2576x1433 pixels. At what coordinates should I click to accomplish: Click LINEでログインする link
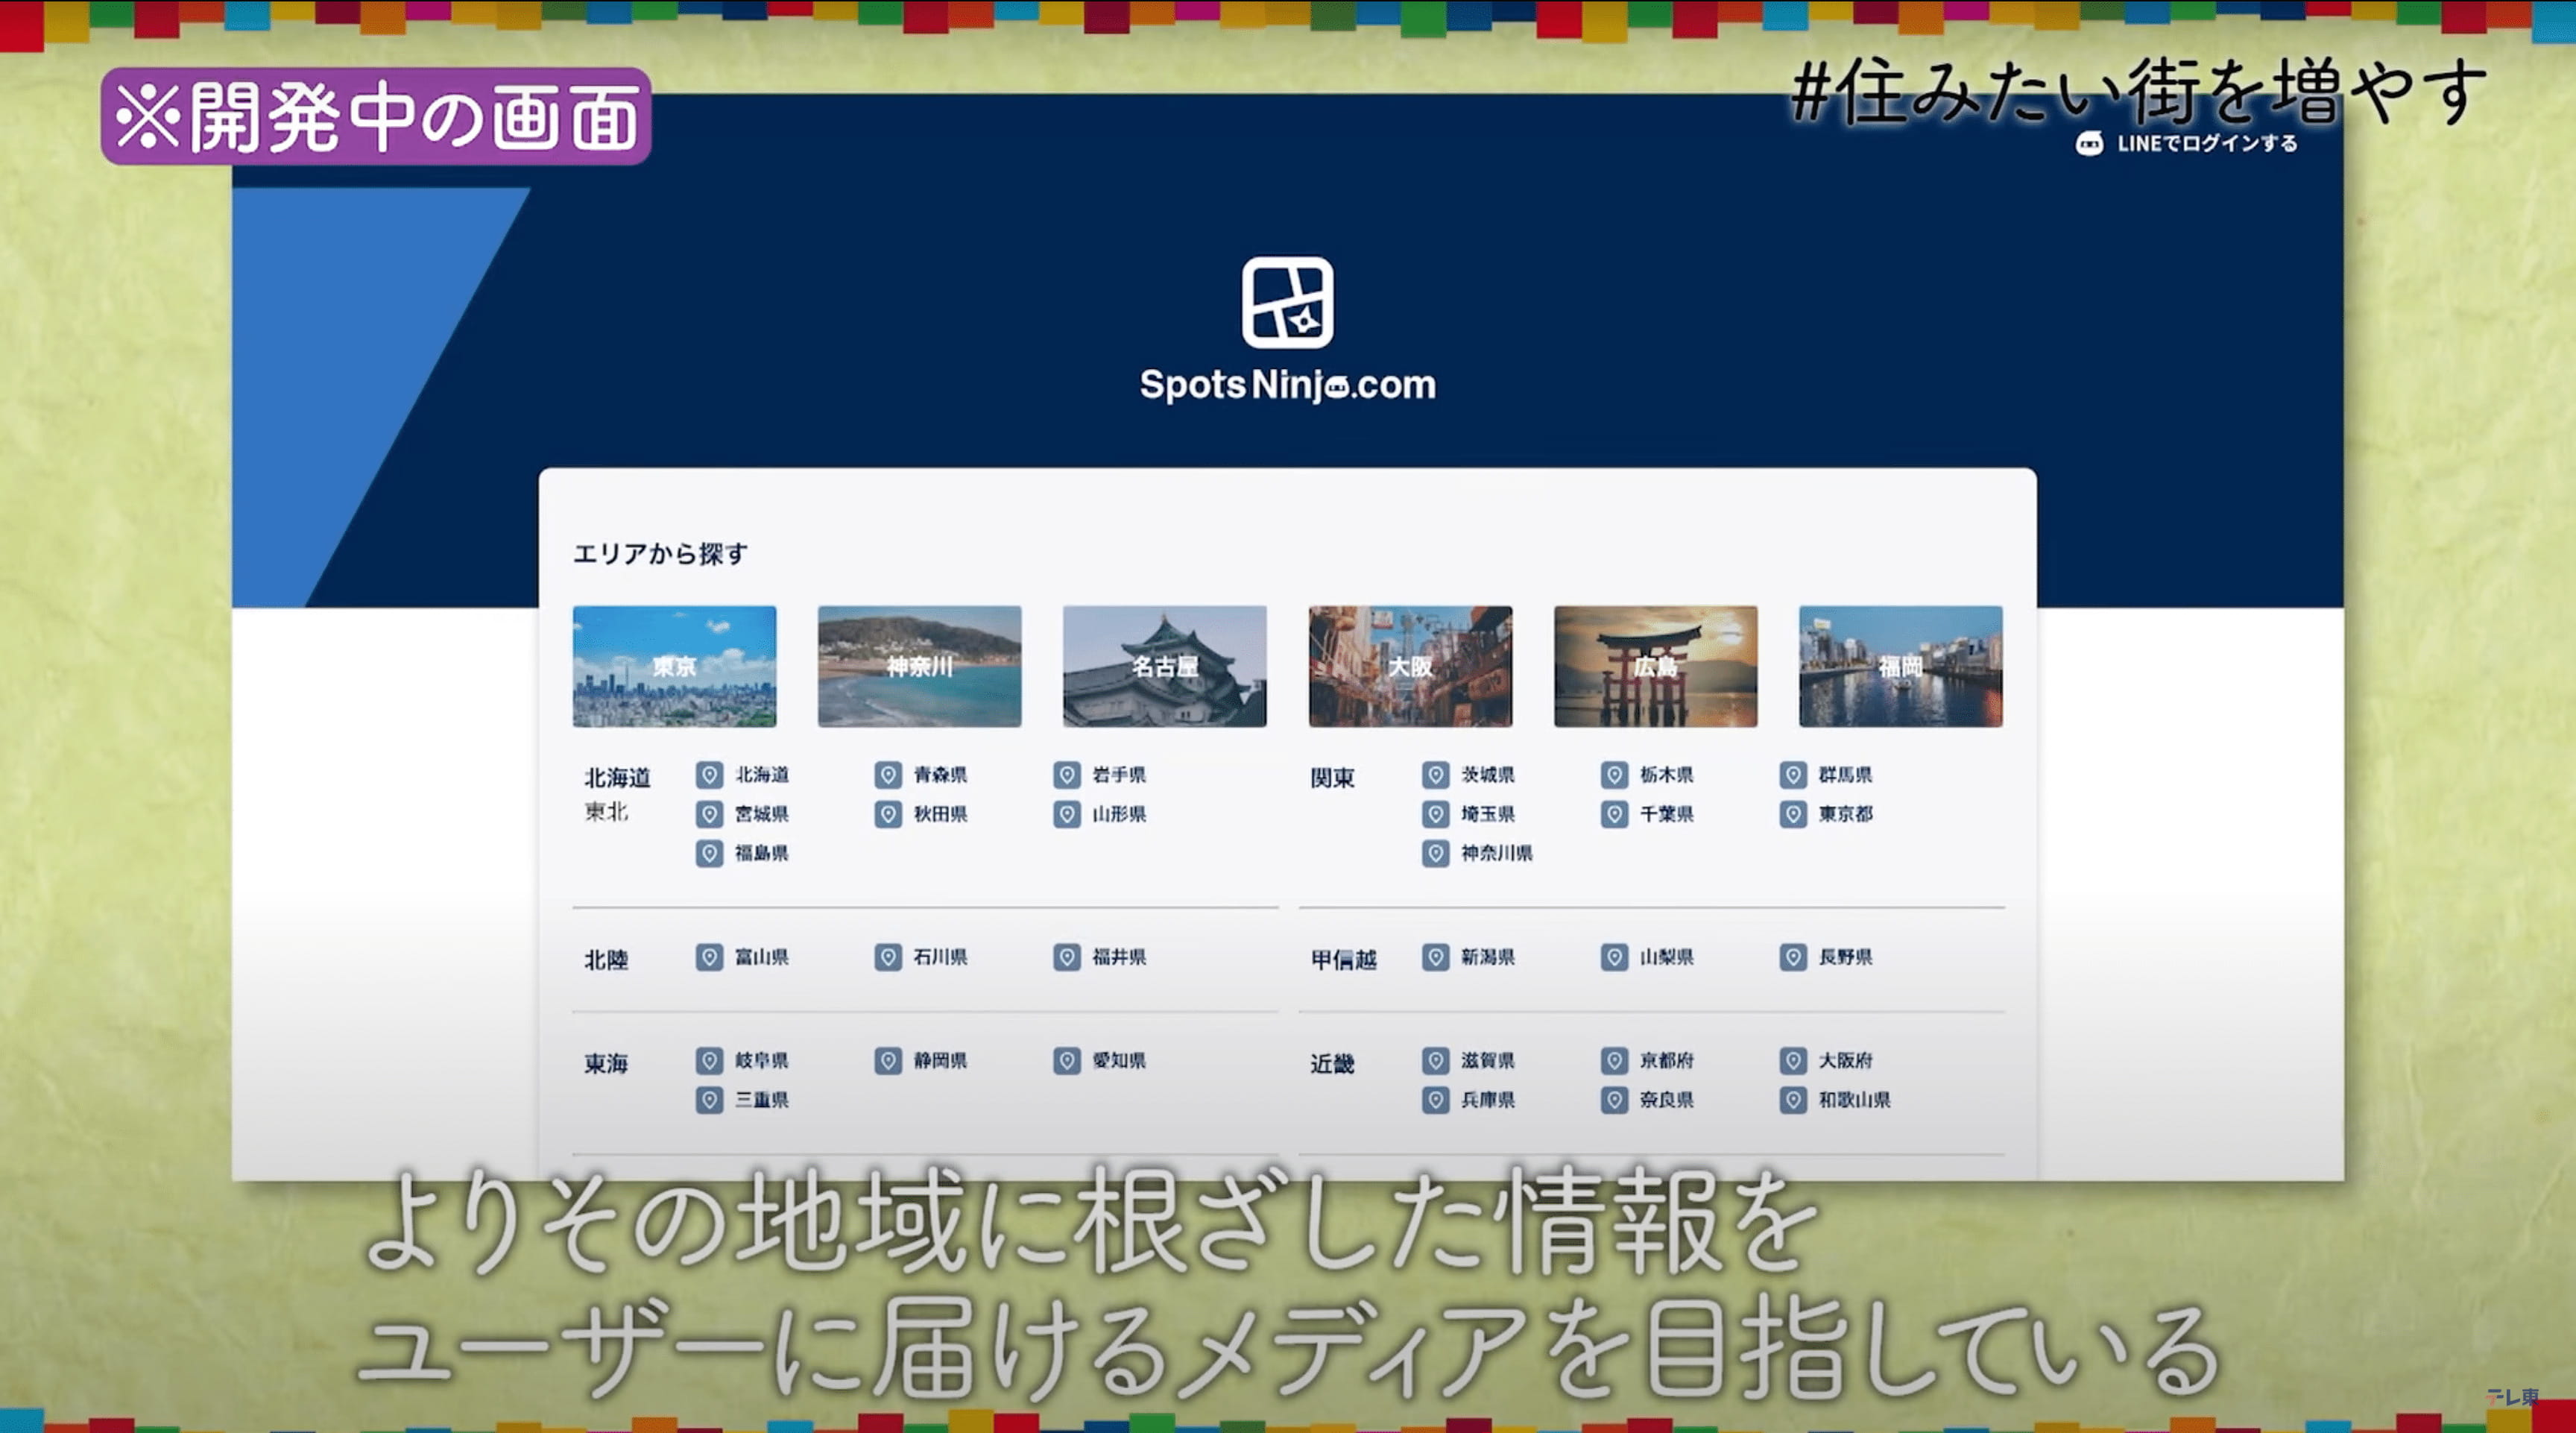pos(2206,144)
